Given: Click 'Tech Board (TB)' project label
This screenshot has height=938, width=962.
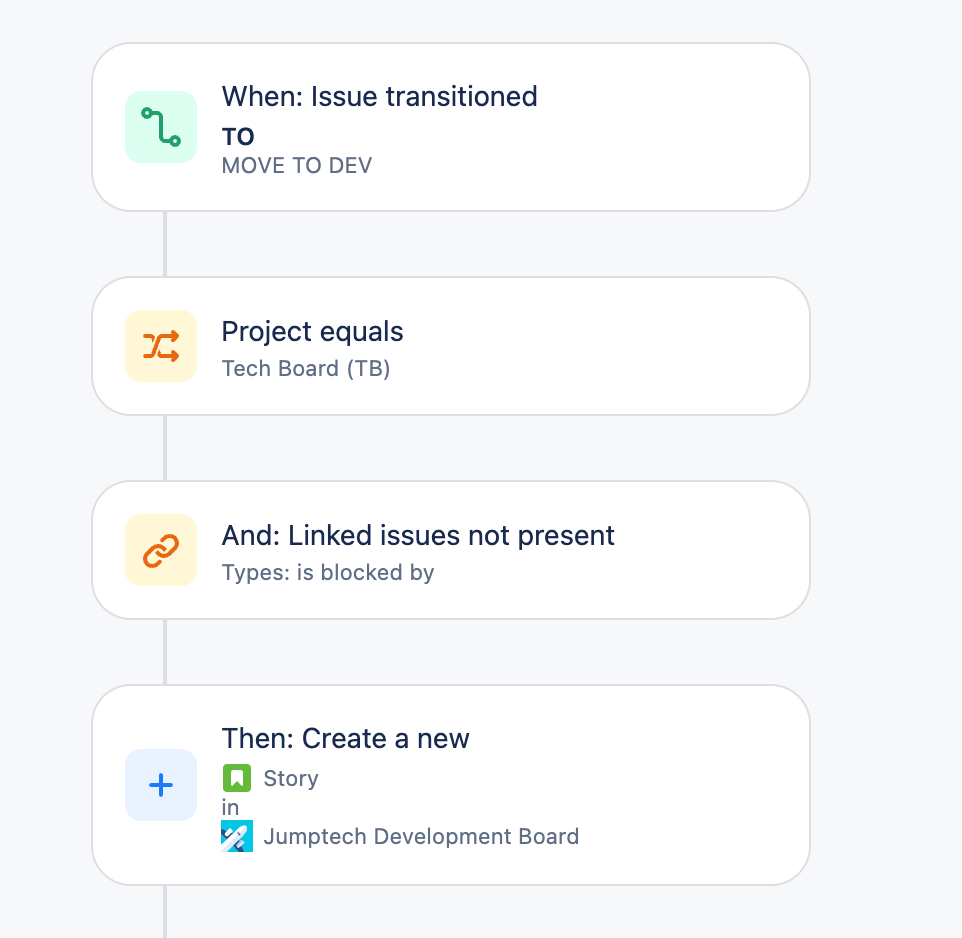Looking at the screenshot, I should (x=306, y=368).
